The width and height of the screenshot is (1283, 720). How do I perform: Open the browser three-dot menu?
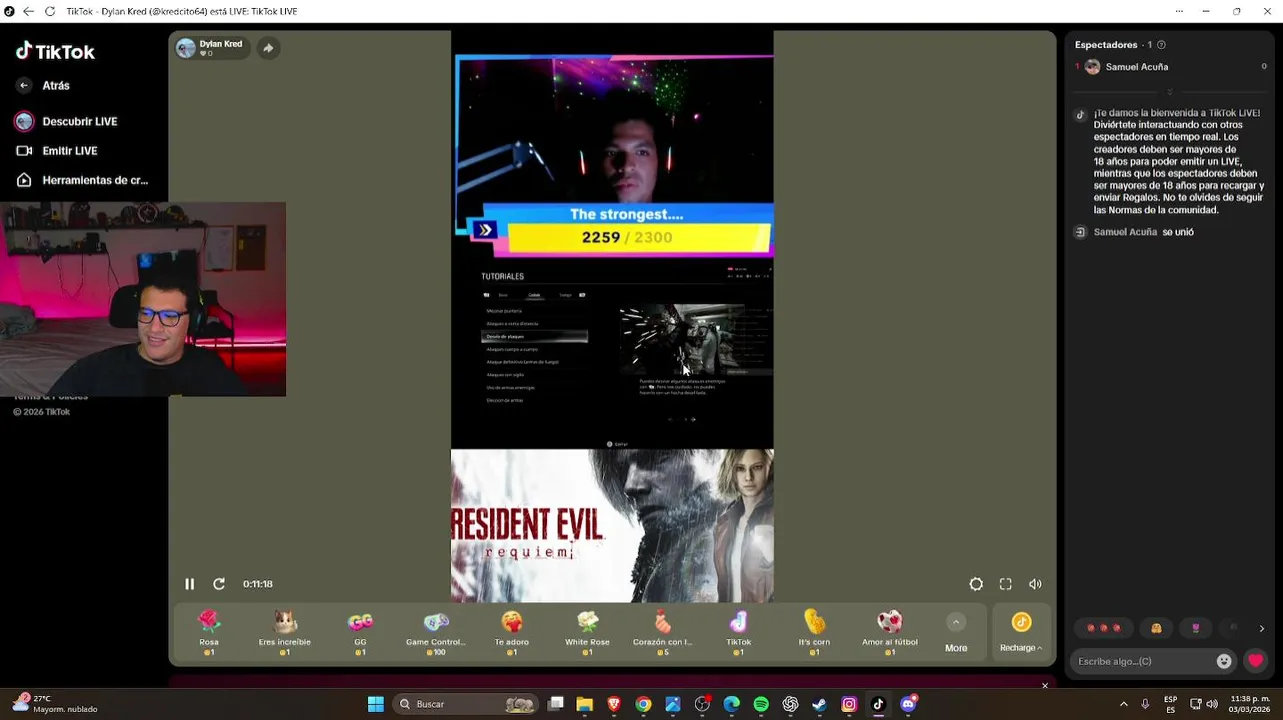1179,11
